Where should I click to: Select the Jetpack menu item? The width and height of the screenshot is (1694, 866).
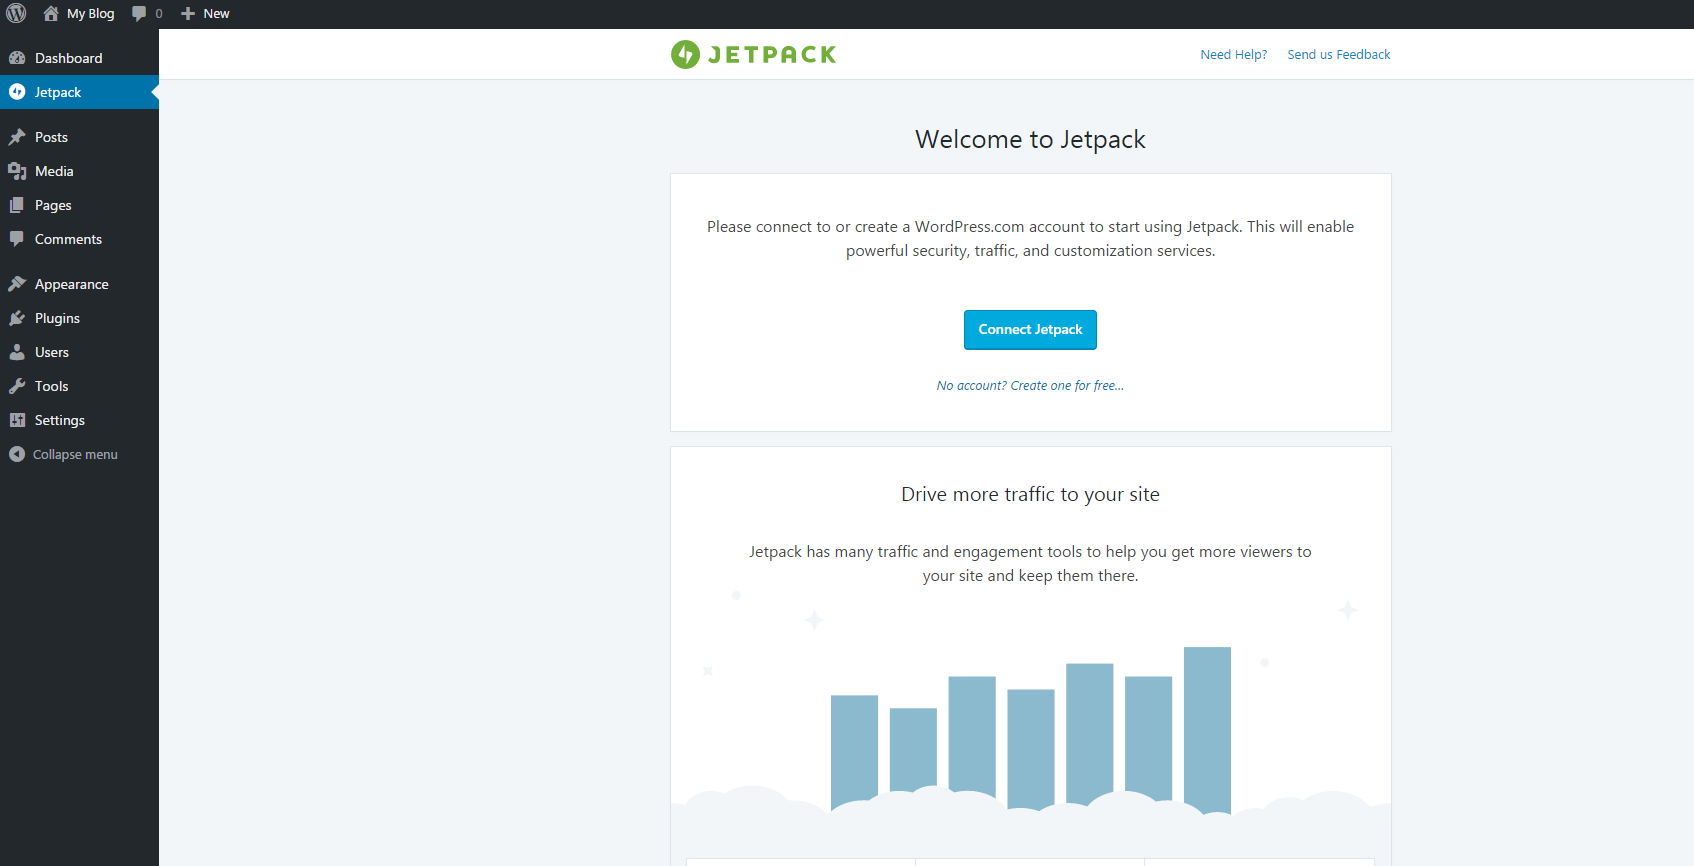pyautogui.click(x=79, y=92)
